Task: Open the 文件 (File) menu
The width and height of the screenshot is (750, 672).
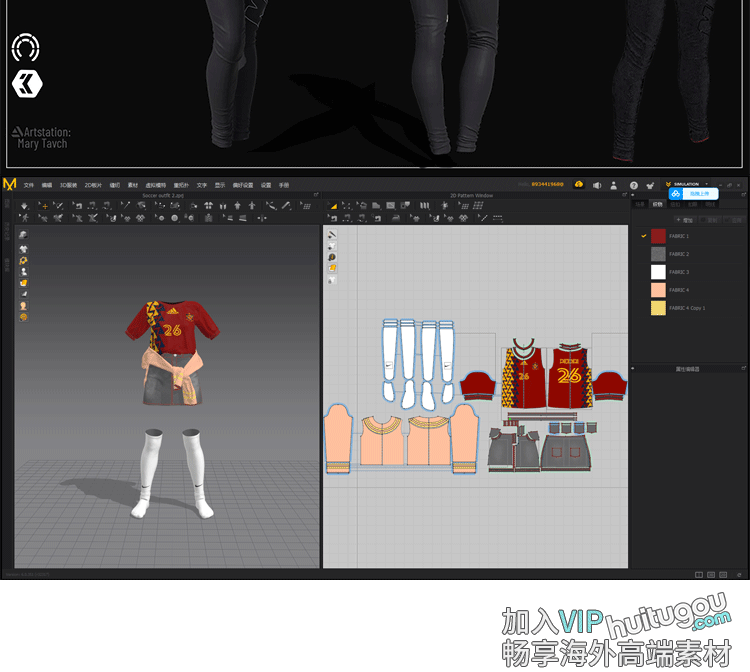Action: 29,185
